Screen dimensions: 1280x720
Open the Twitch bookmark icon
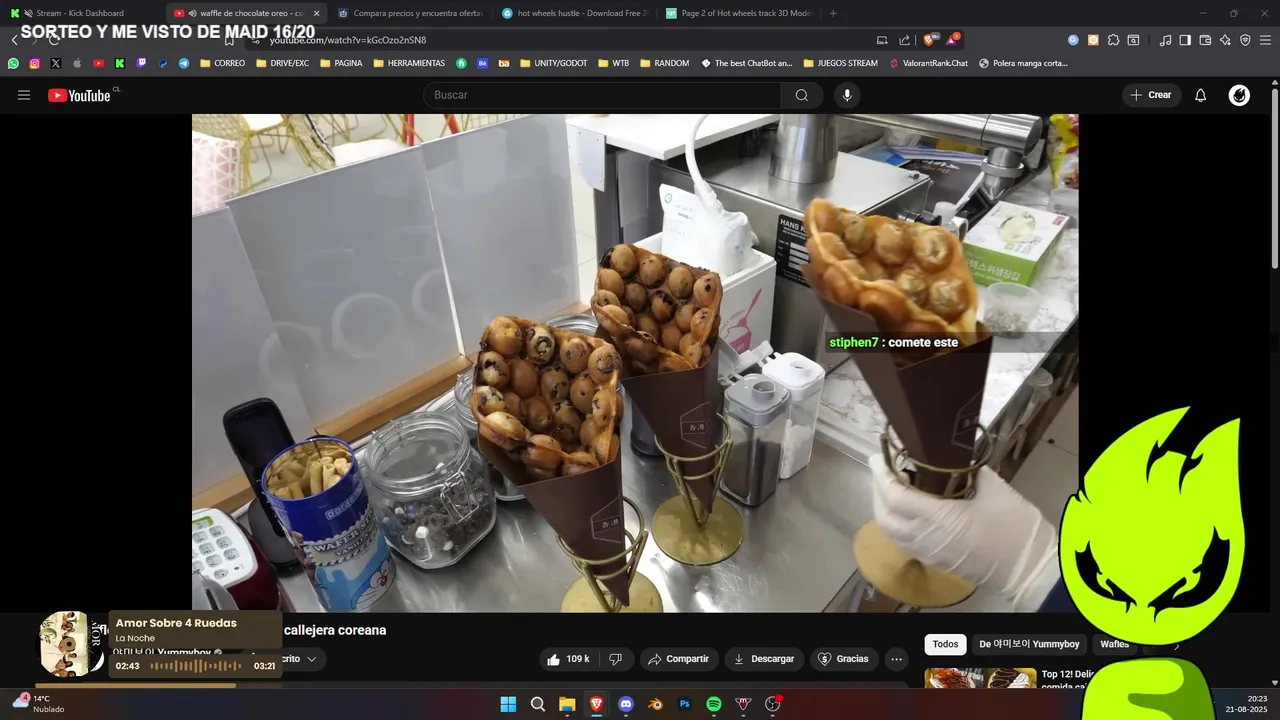(141, 63)
